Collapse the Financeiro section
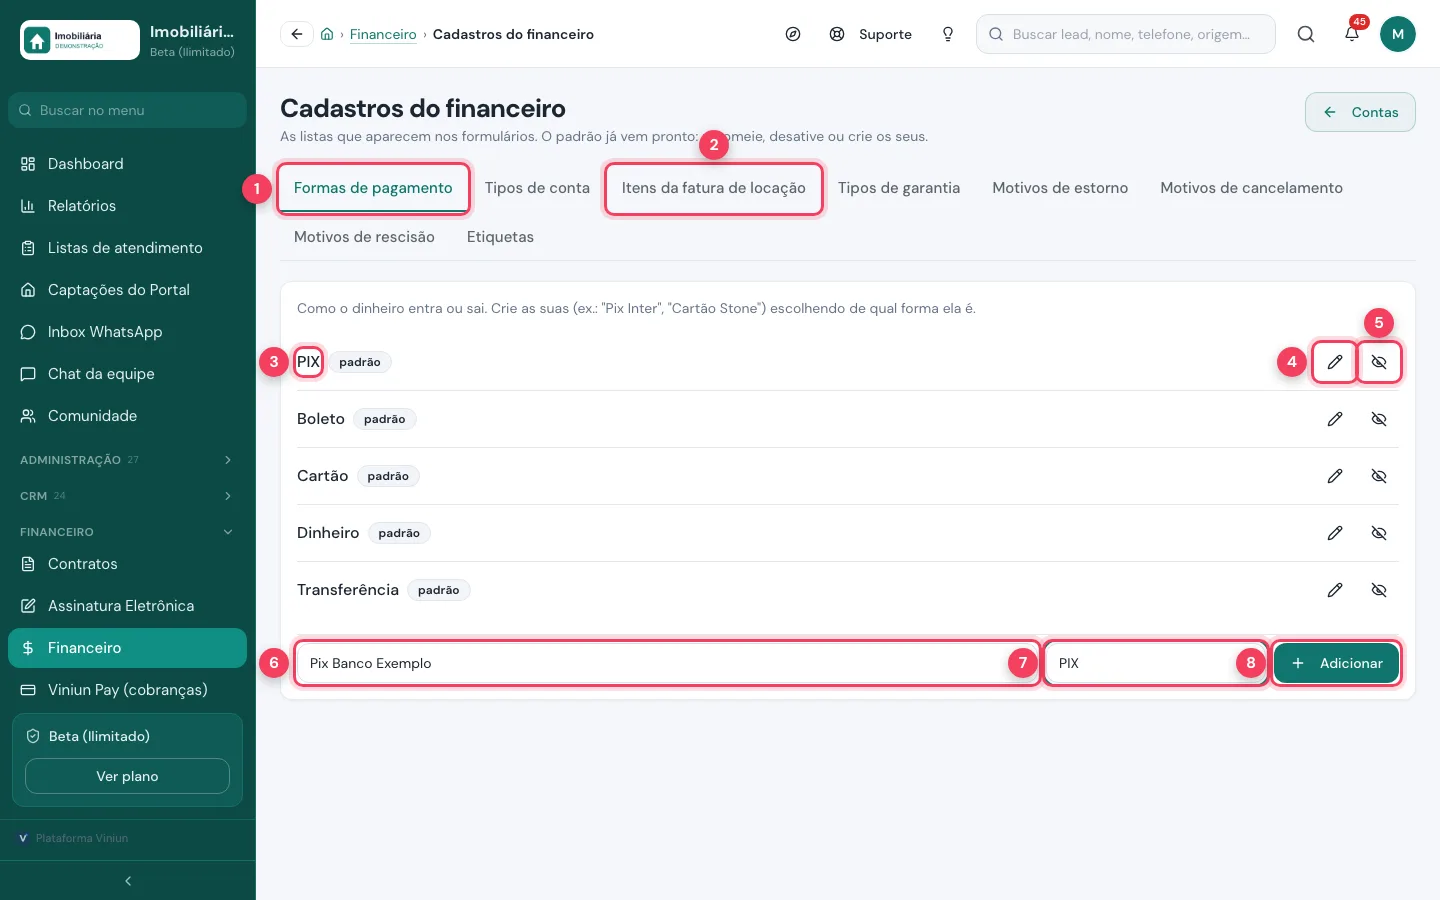Screen dimensions: 1440x900 (127, 532)
